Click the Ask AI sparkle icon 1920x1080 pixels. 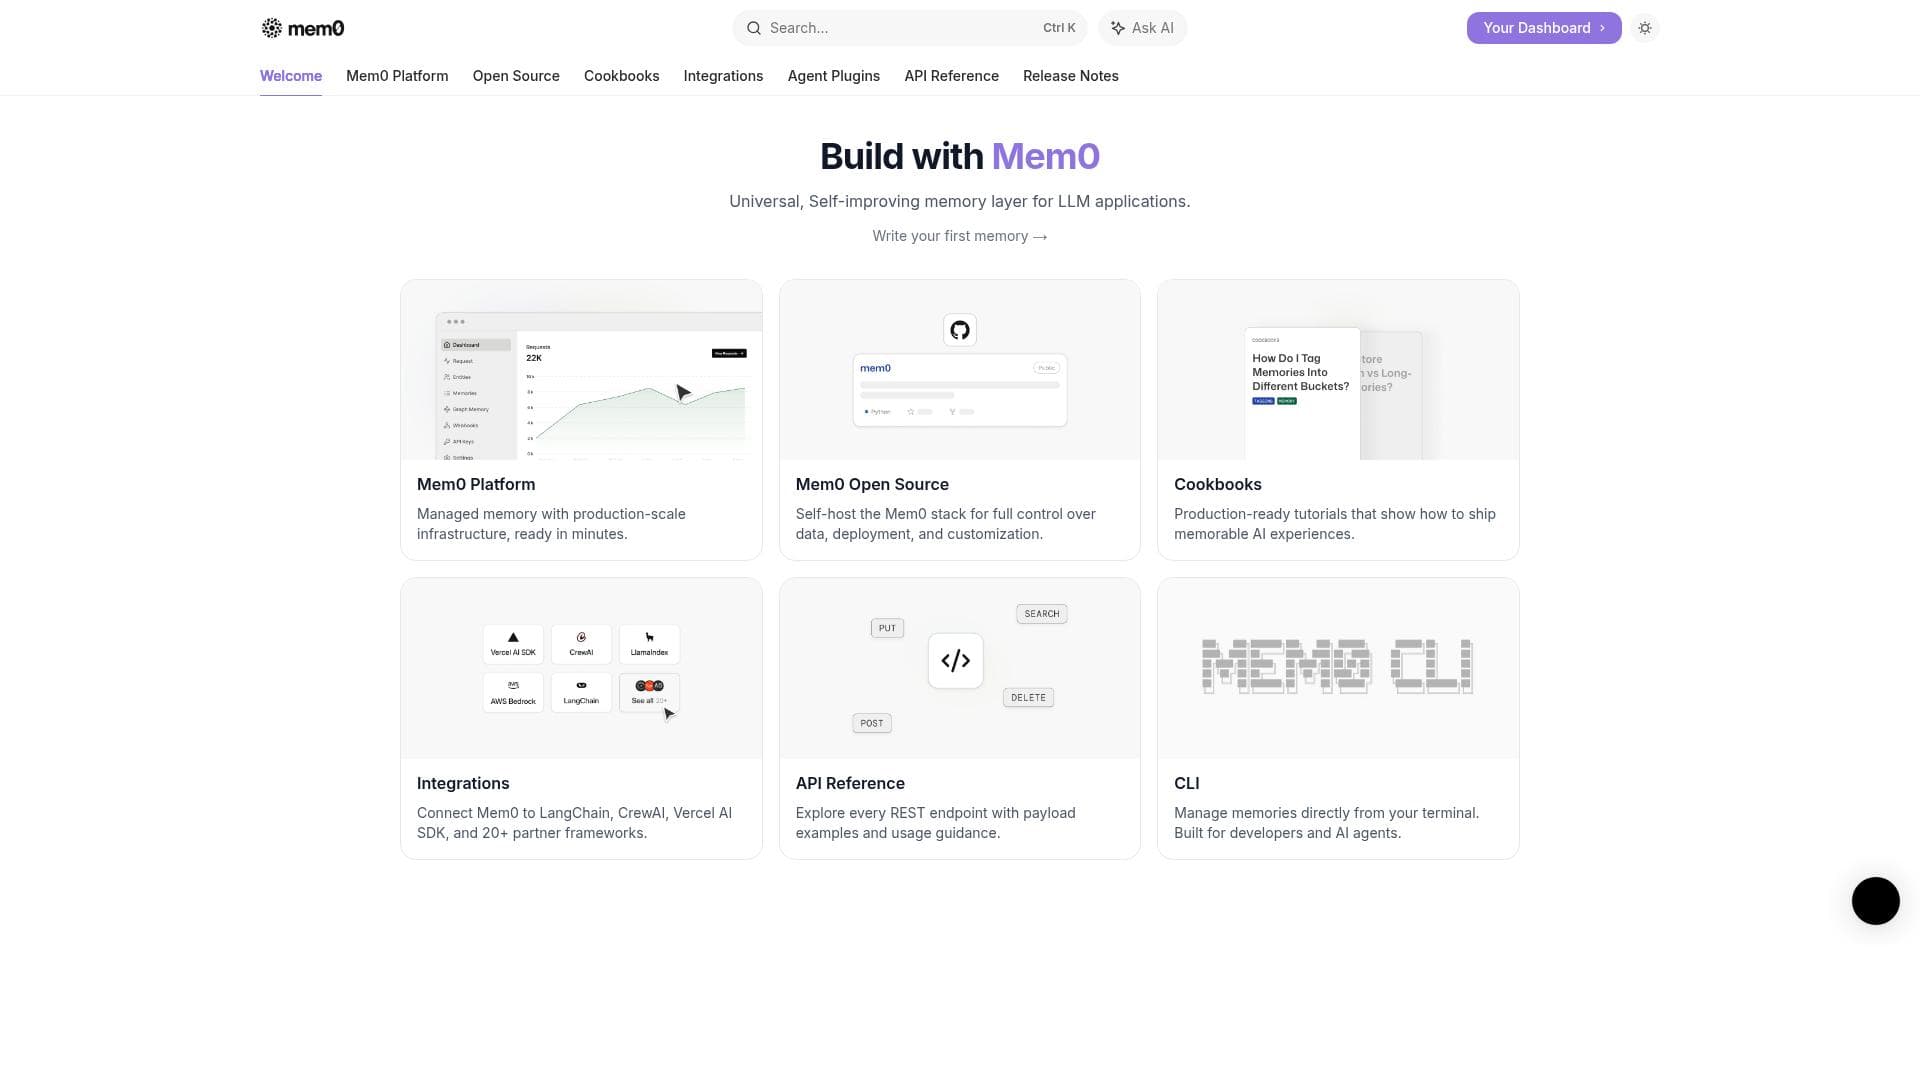click(x=1118, y=28)
